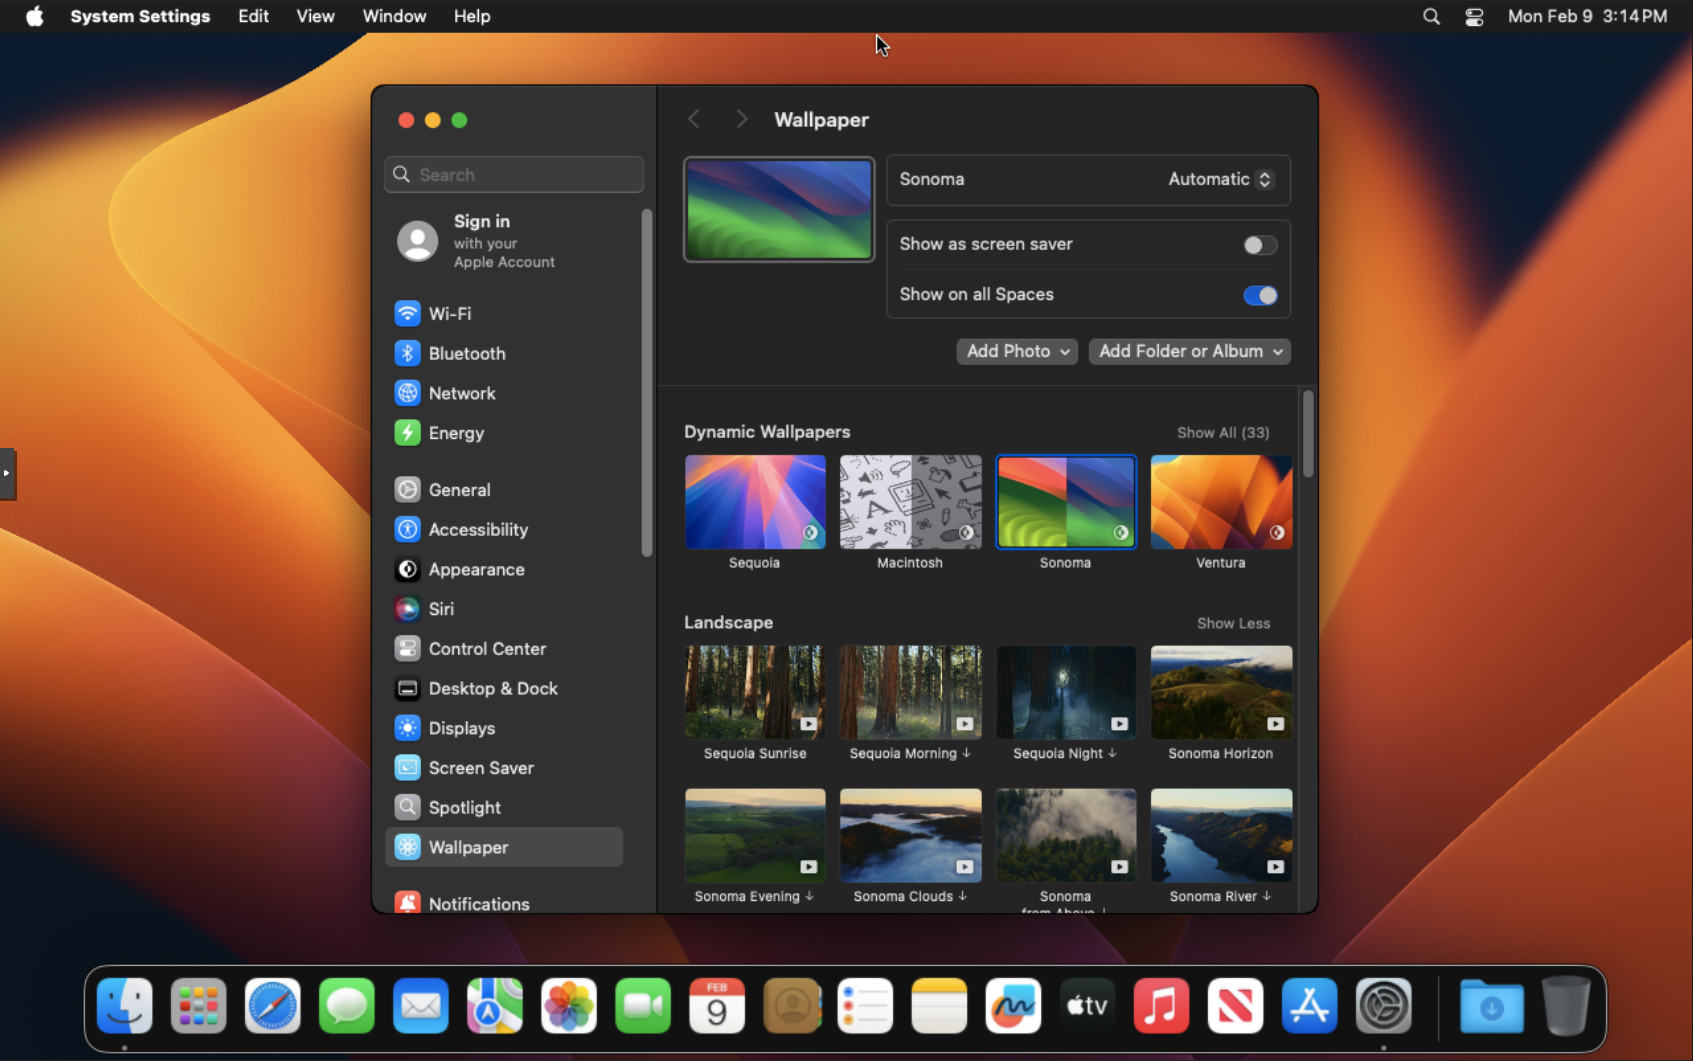Sign in with your Apple Account
Viewport: 1693px width, 1061px height.
(x=504, y=241)
